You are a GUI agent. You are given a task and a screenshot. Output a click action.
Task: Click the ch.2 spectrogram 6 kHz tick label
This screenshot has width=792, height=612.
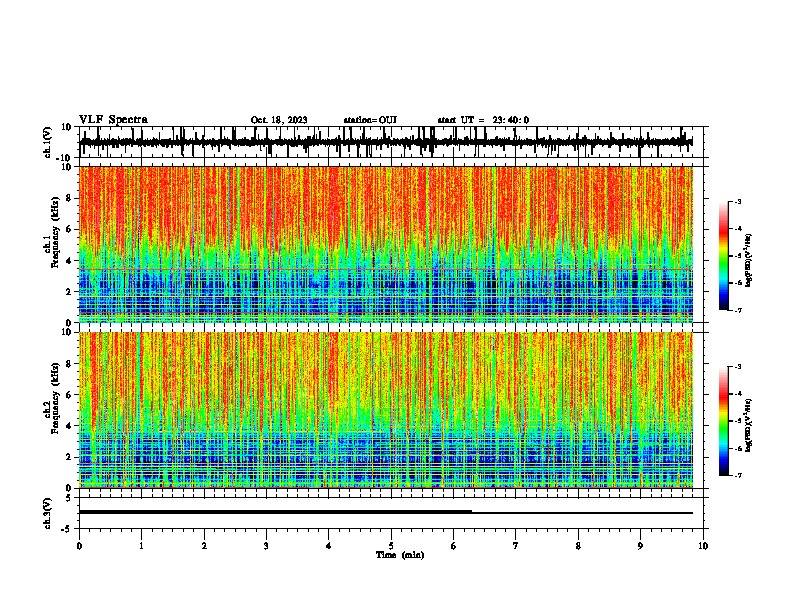click(69, 395)
